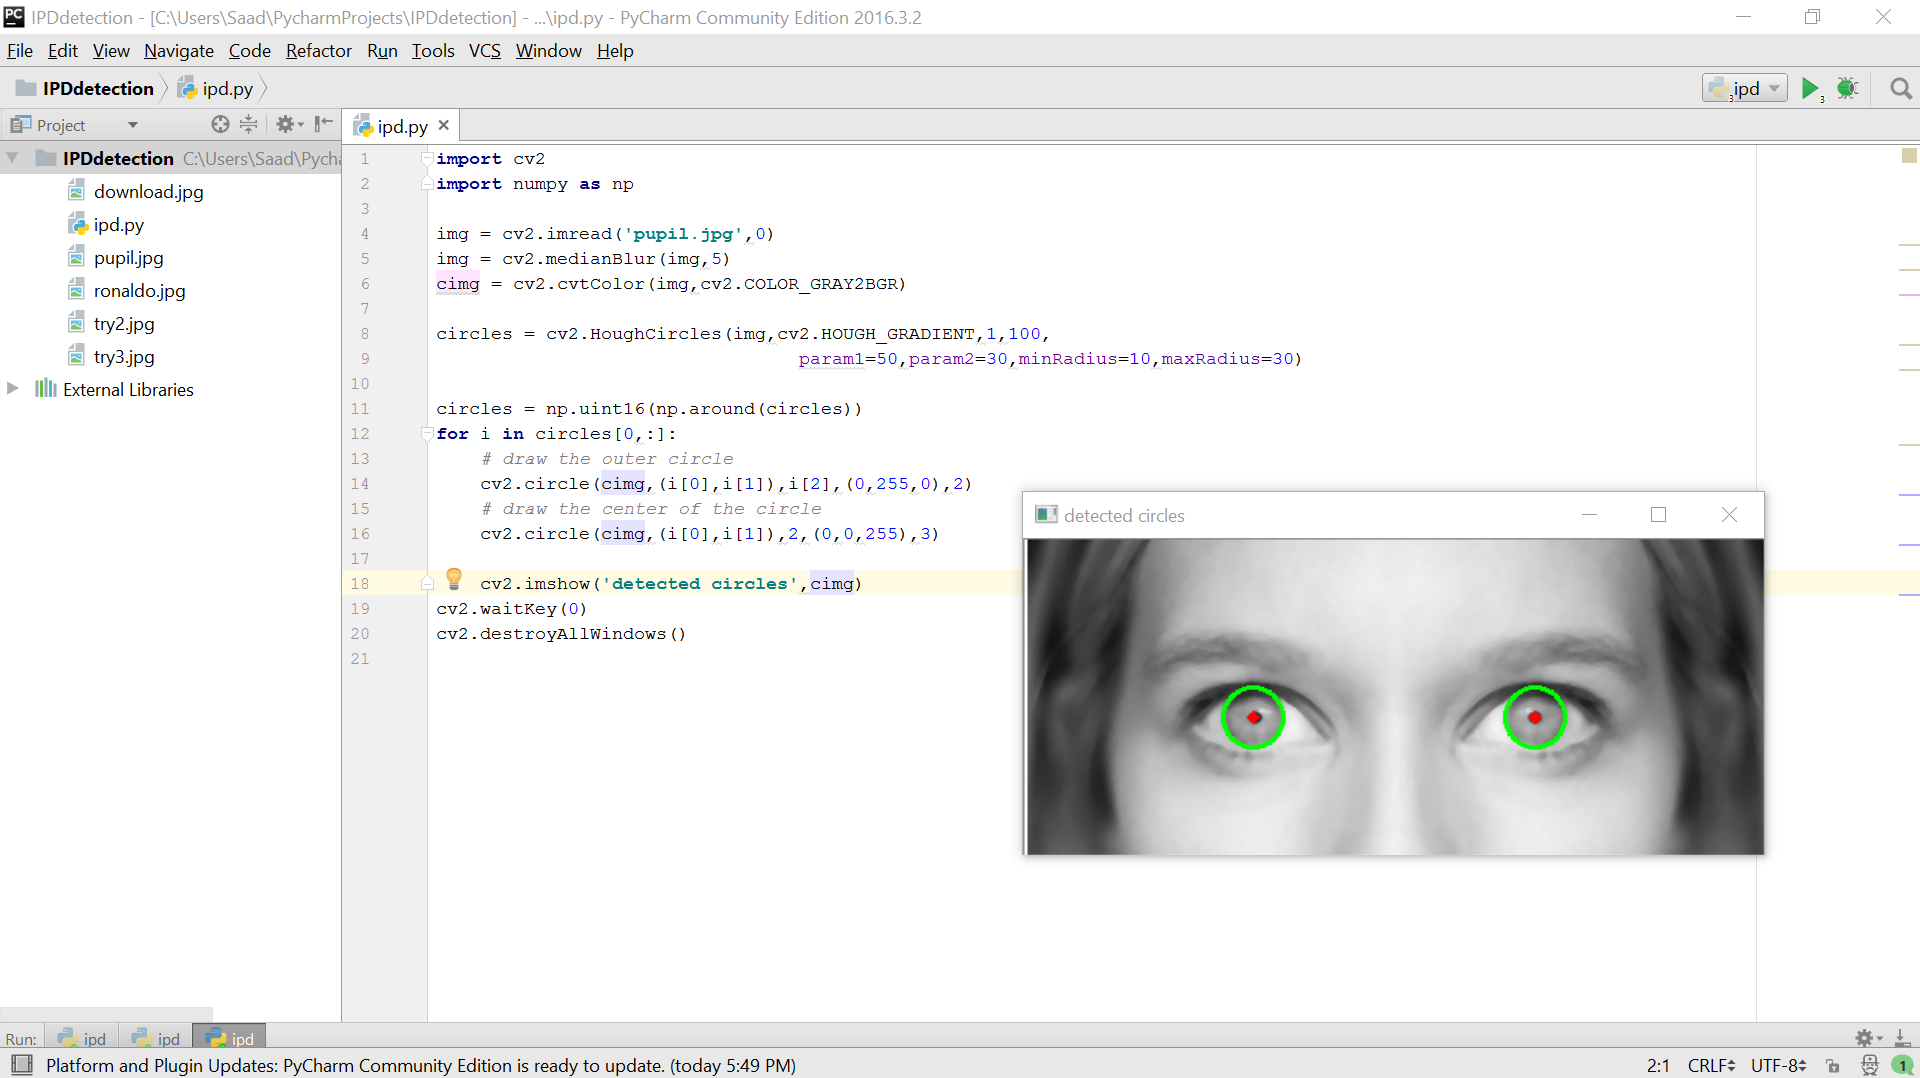
Task: Open project panel settings gear
Action: (x=286, y=124)
